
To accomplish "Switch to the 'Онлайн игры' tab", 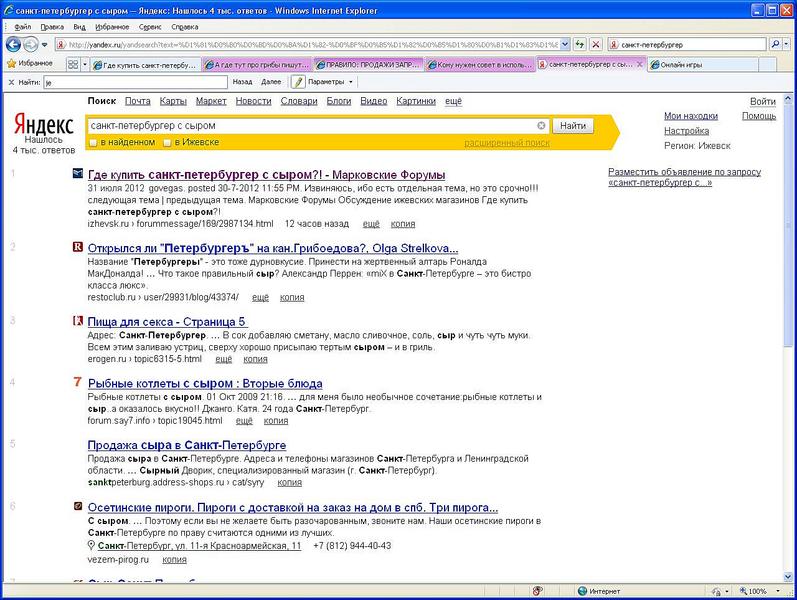I will 704,65.
